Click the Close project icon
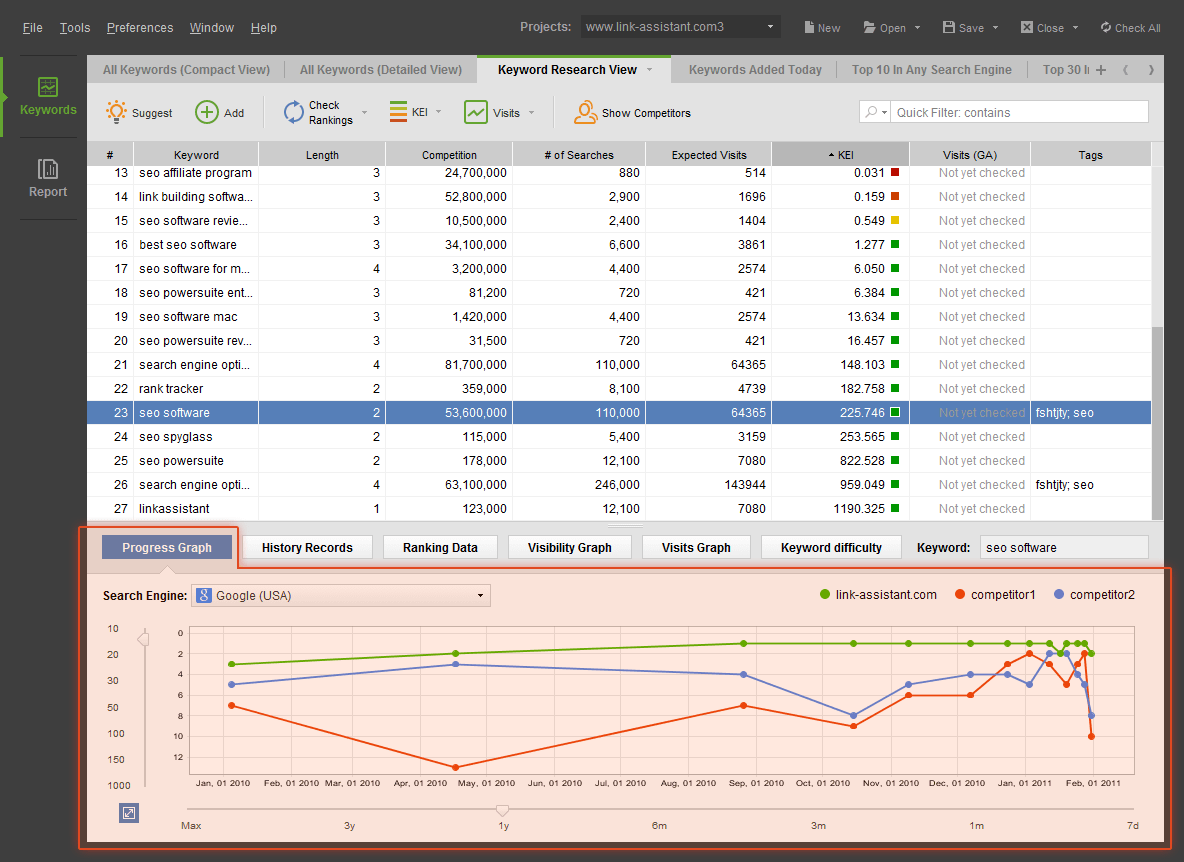The height and width of the screenshot is (862, 1184). pyautogui.click(x=1026, y=27)
